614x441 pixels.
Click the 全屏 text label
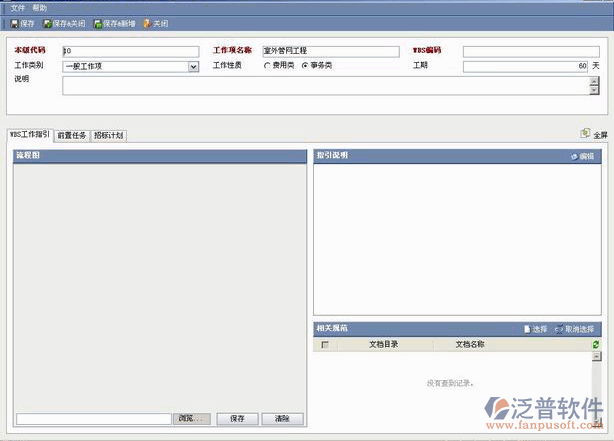point(600,135)
